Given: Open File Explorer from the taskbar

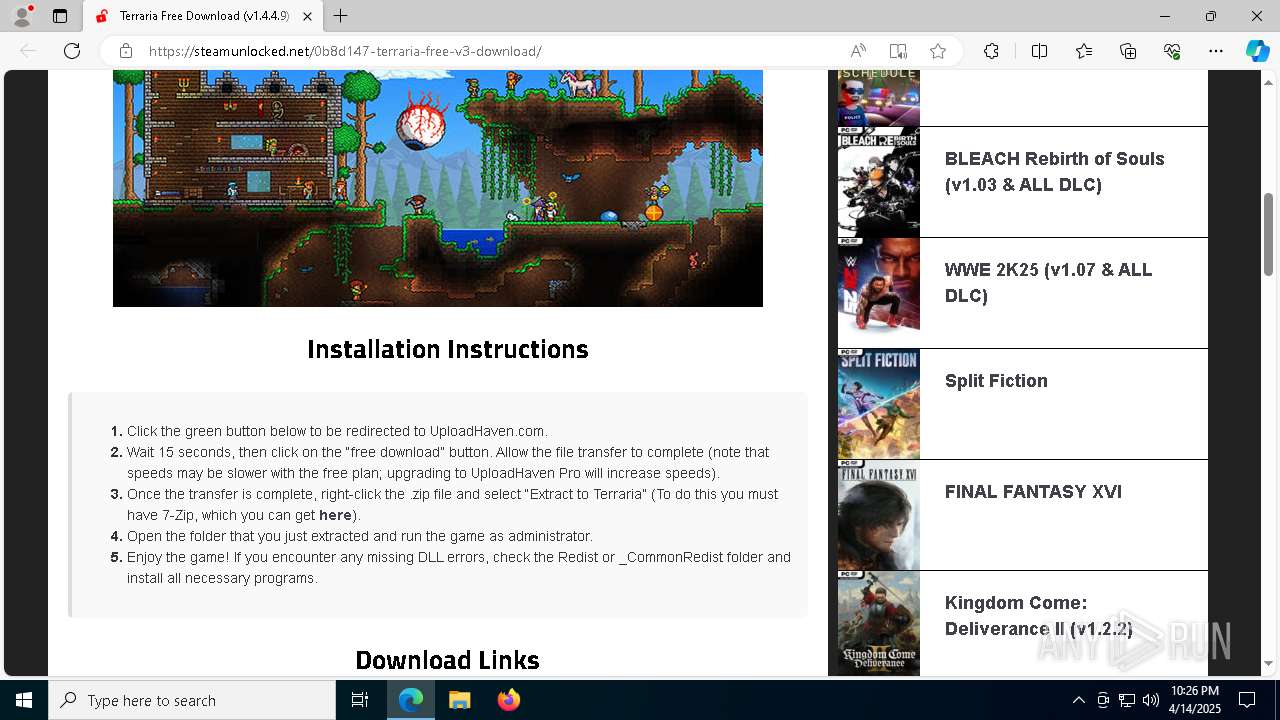Looking at the screenshot, I should tap(459, 700).
